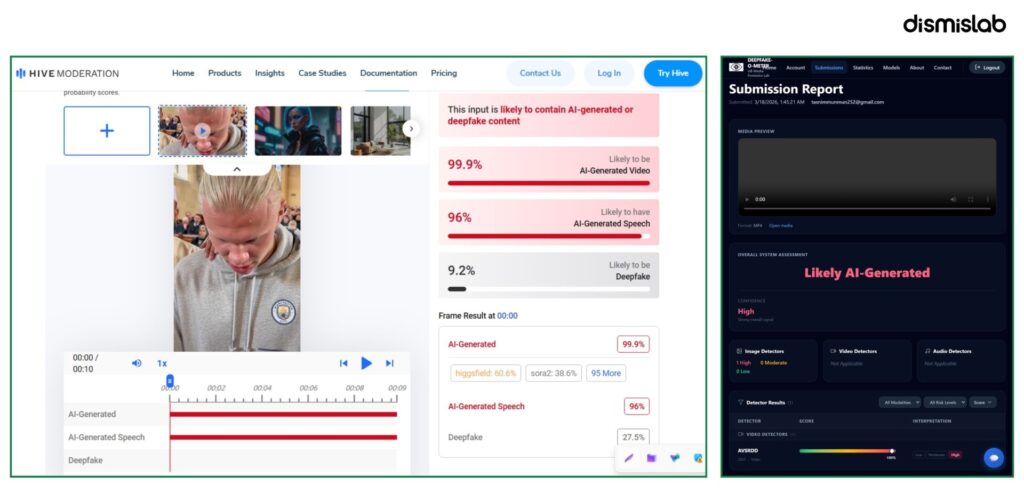Open media preview more options menu

coord(987,199)
